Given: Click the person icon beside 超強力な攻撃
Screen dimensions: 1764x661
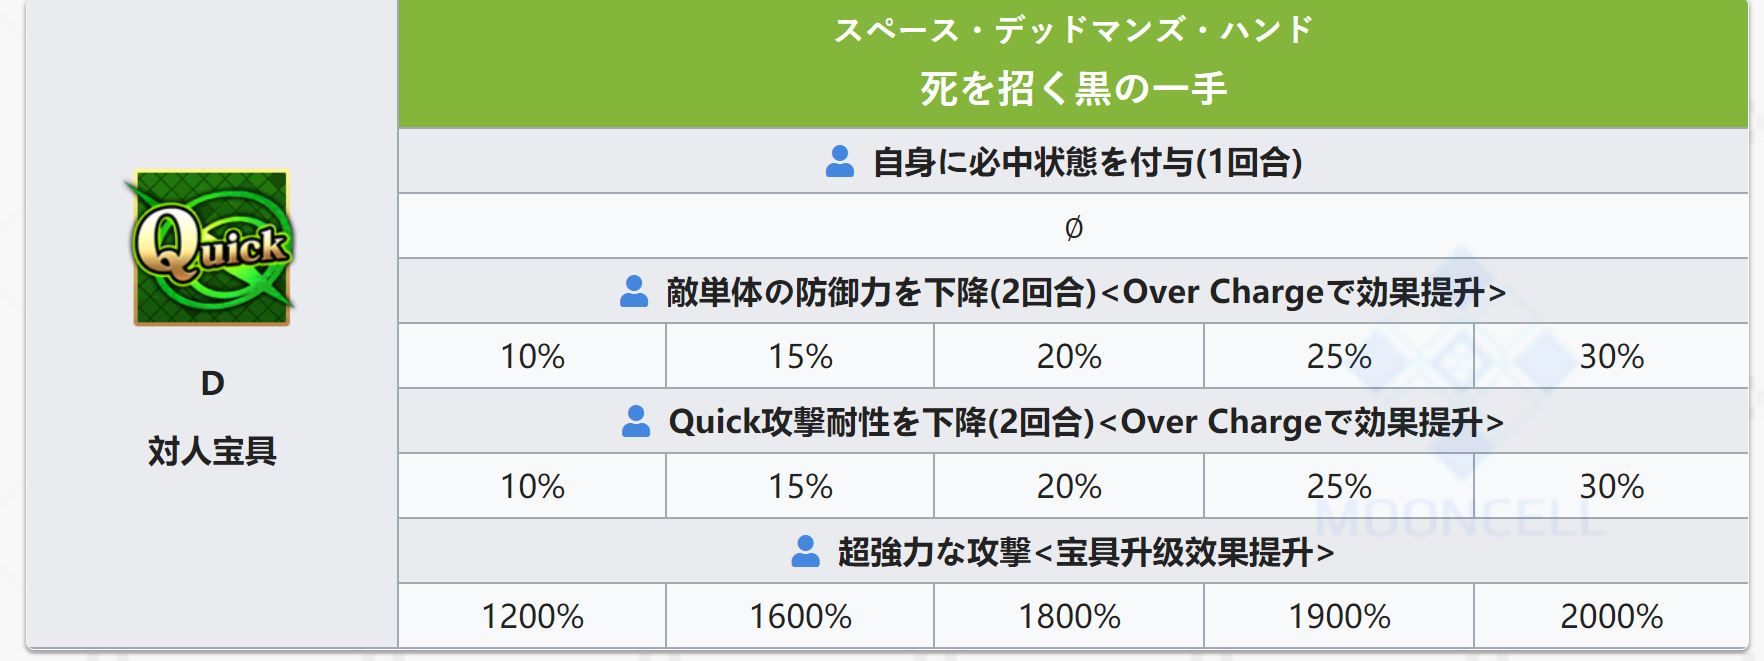Looking at the screenshot, I should (805, 551).
